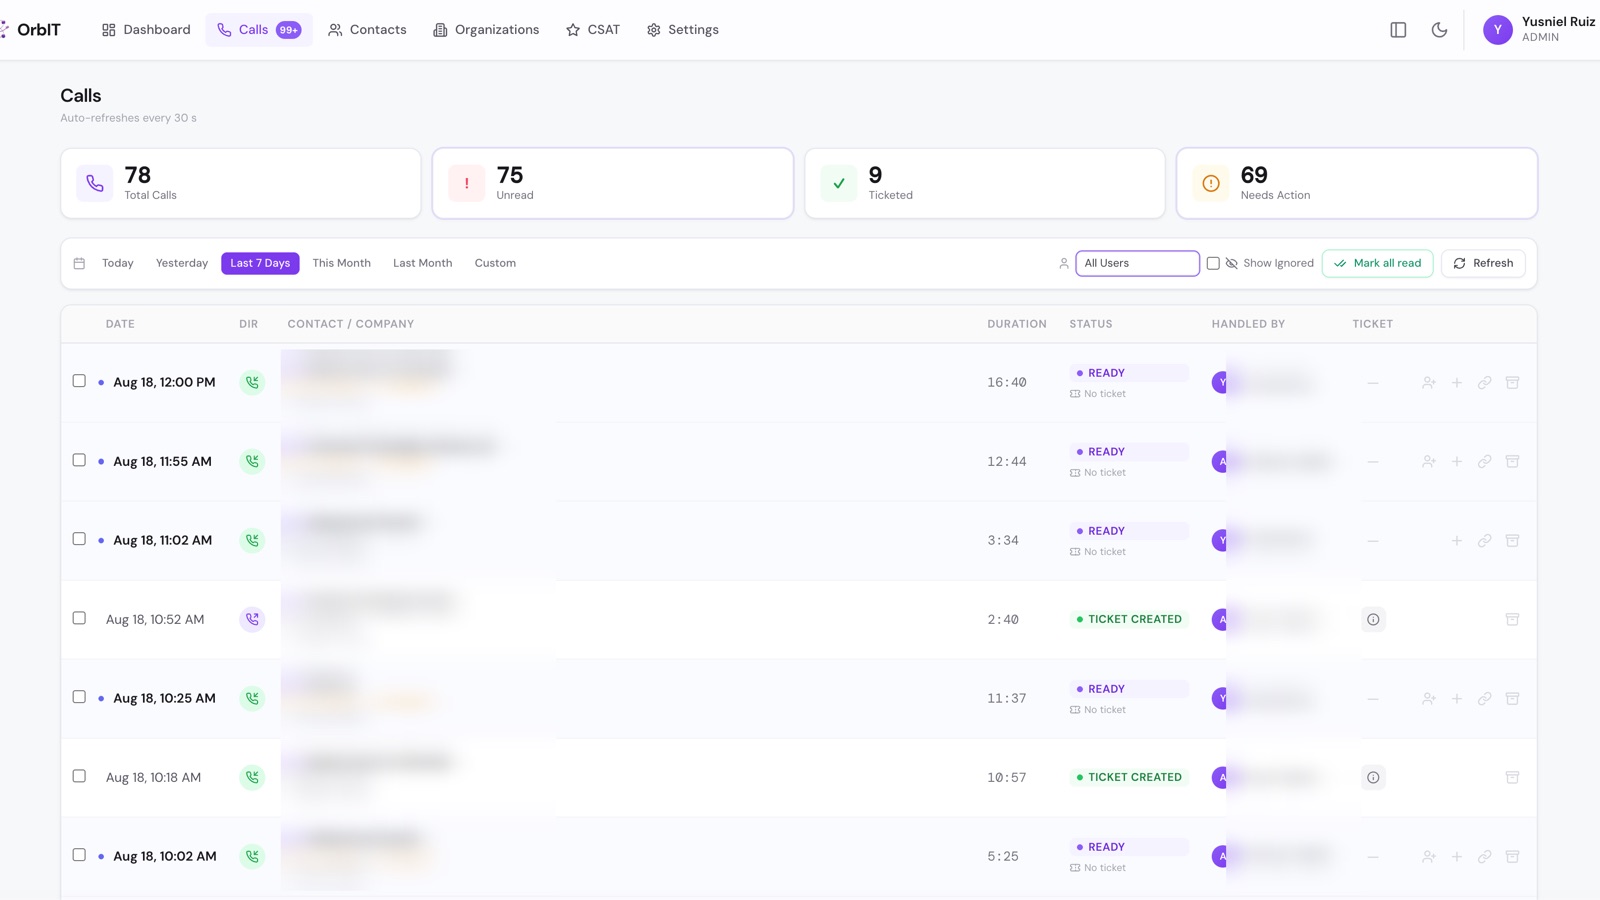Switch filter to This Month
The image size is (1600, 900).
(x=341, y=263)
